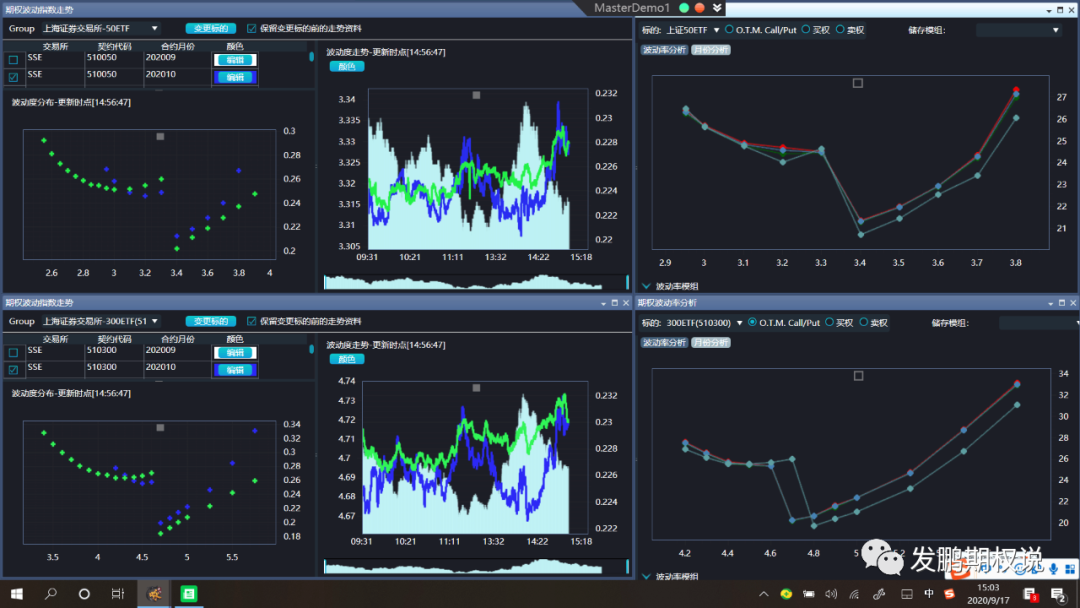Click the 颜色 button above the 300ETF trend chart
Viewport: 1080px width, 608px height.
pyautogui.click(x=346, y=359)
